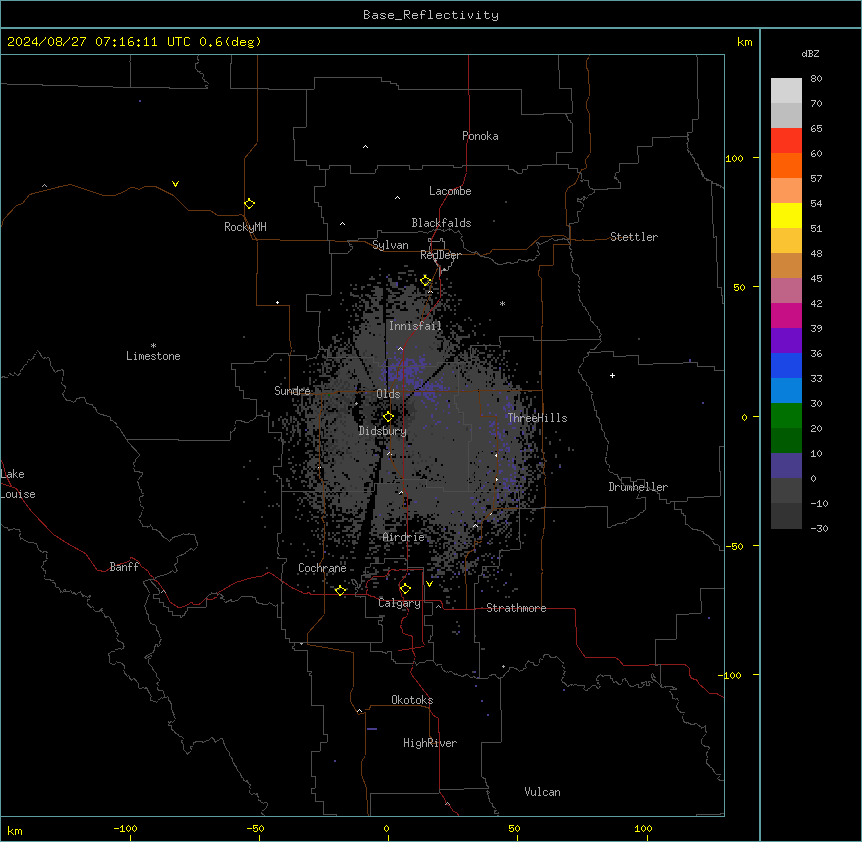Click the Didsbury town label
The height and width of the screenshot is (842, 862).
tap(383, 431)
